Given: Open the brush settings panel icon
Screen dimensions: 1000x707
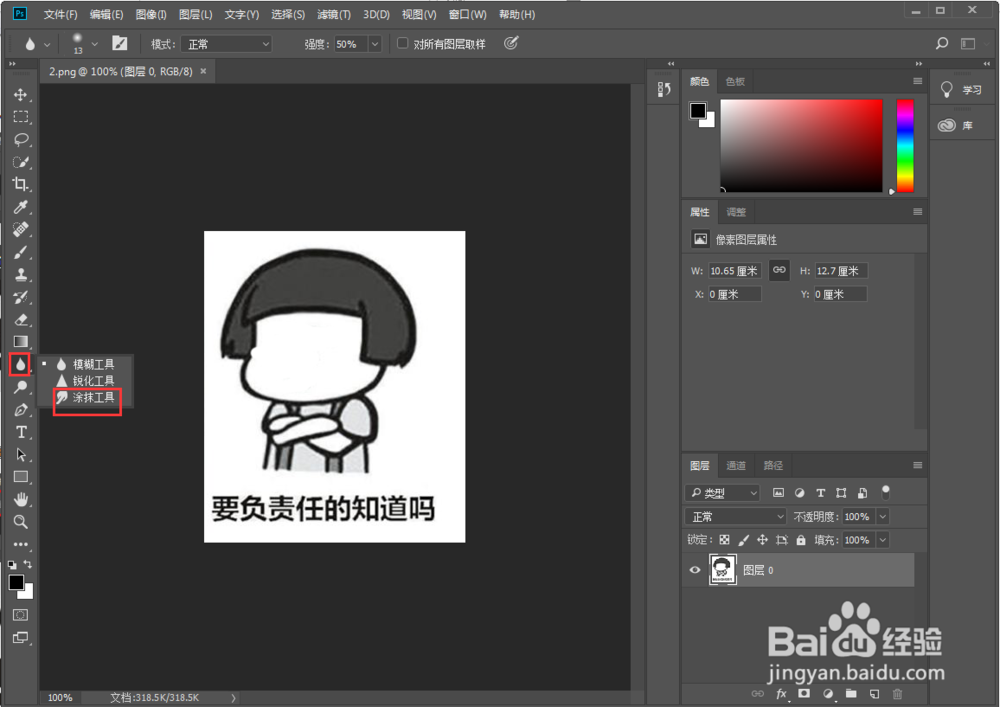Looking at the screenshot, I should (119, 43).
